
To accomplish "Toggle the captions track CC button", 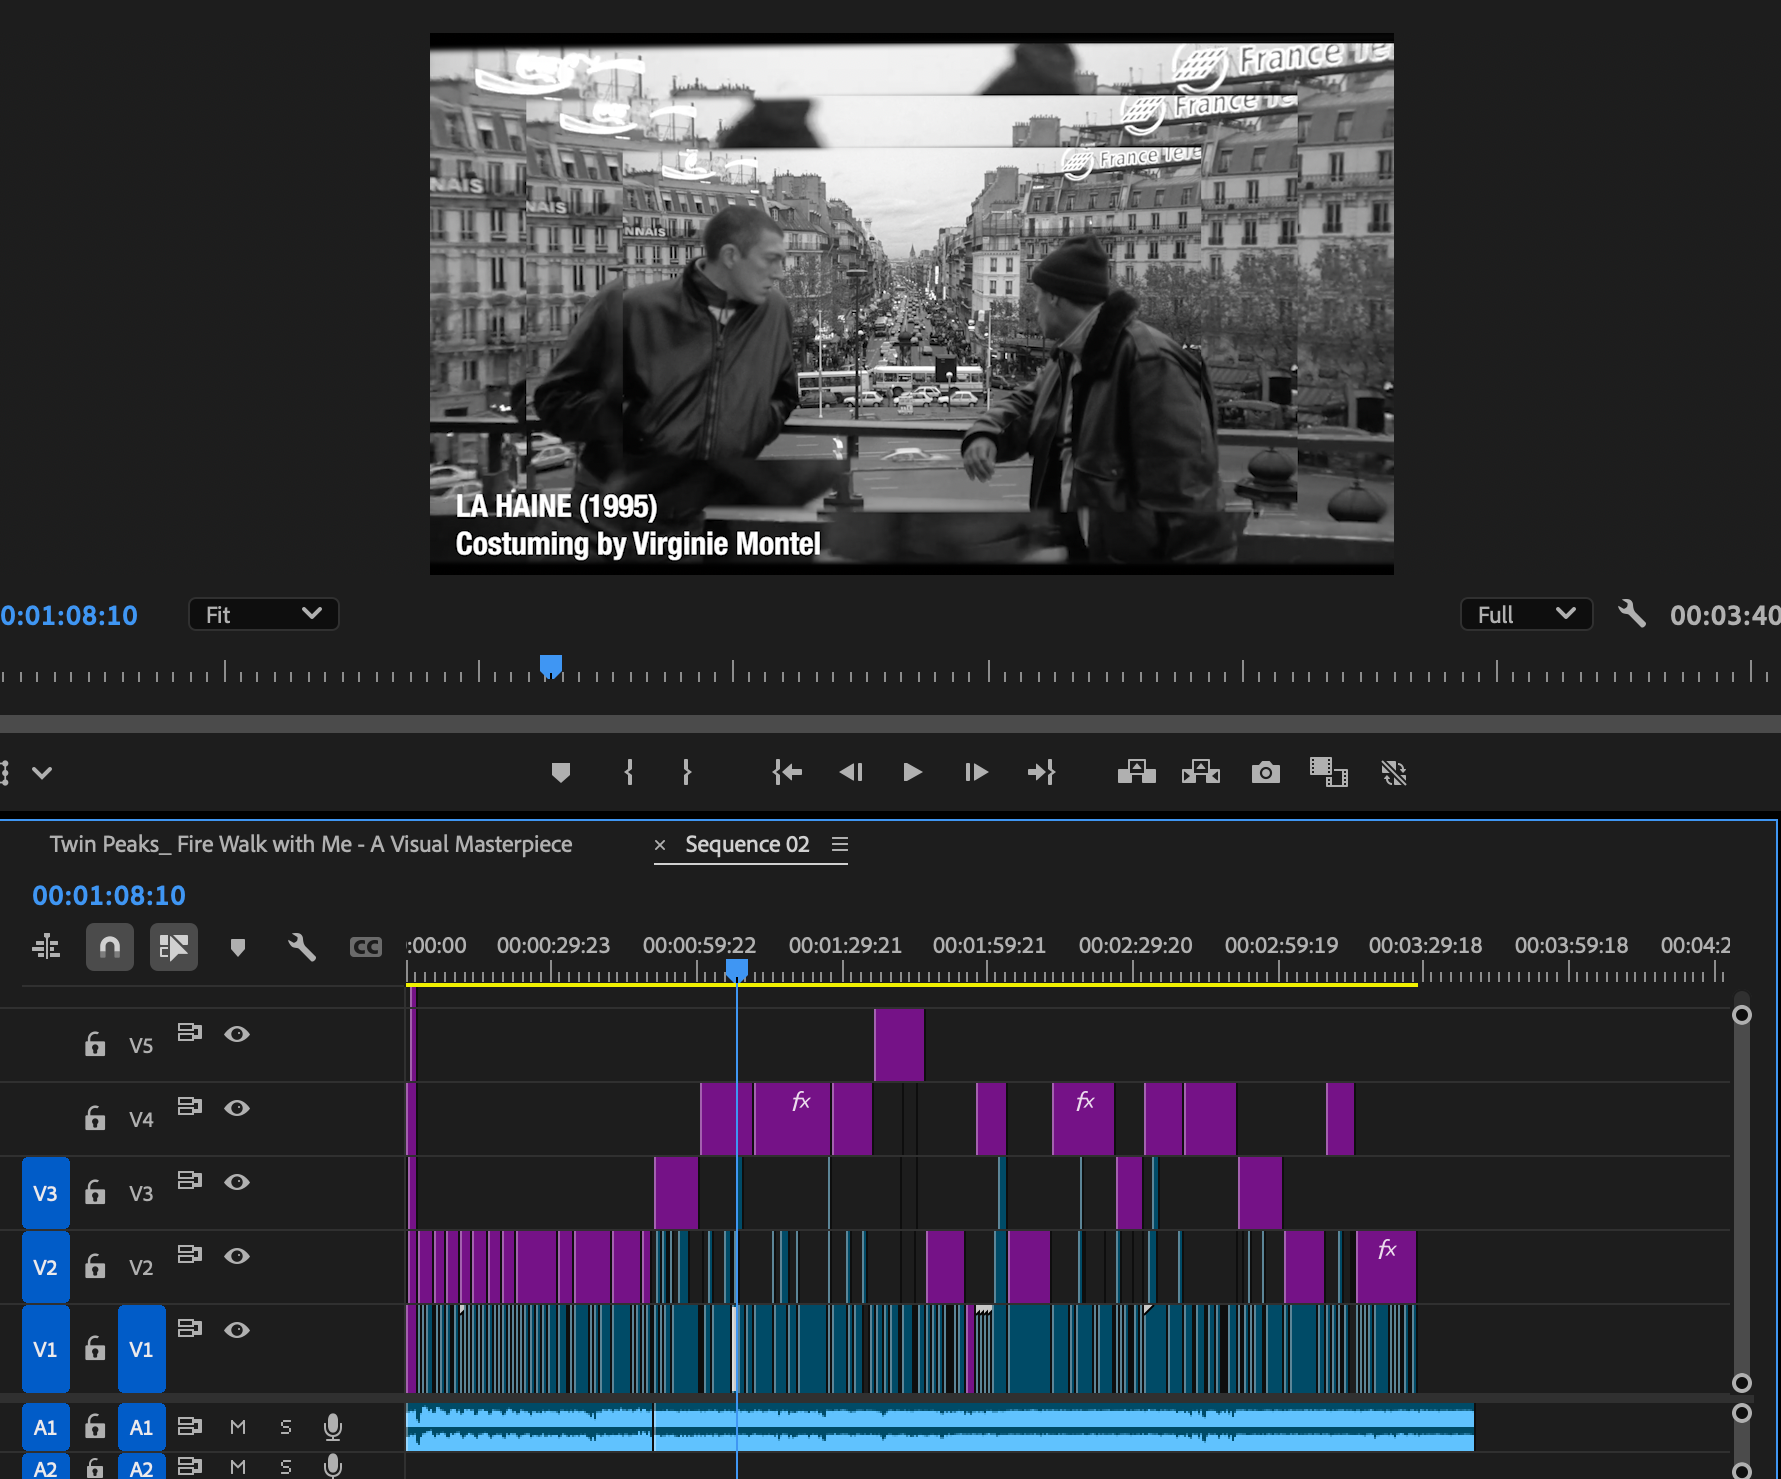I will click(x=366, y=947).
